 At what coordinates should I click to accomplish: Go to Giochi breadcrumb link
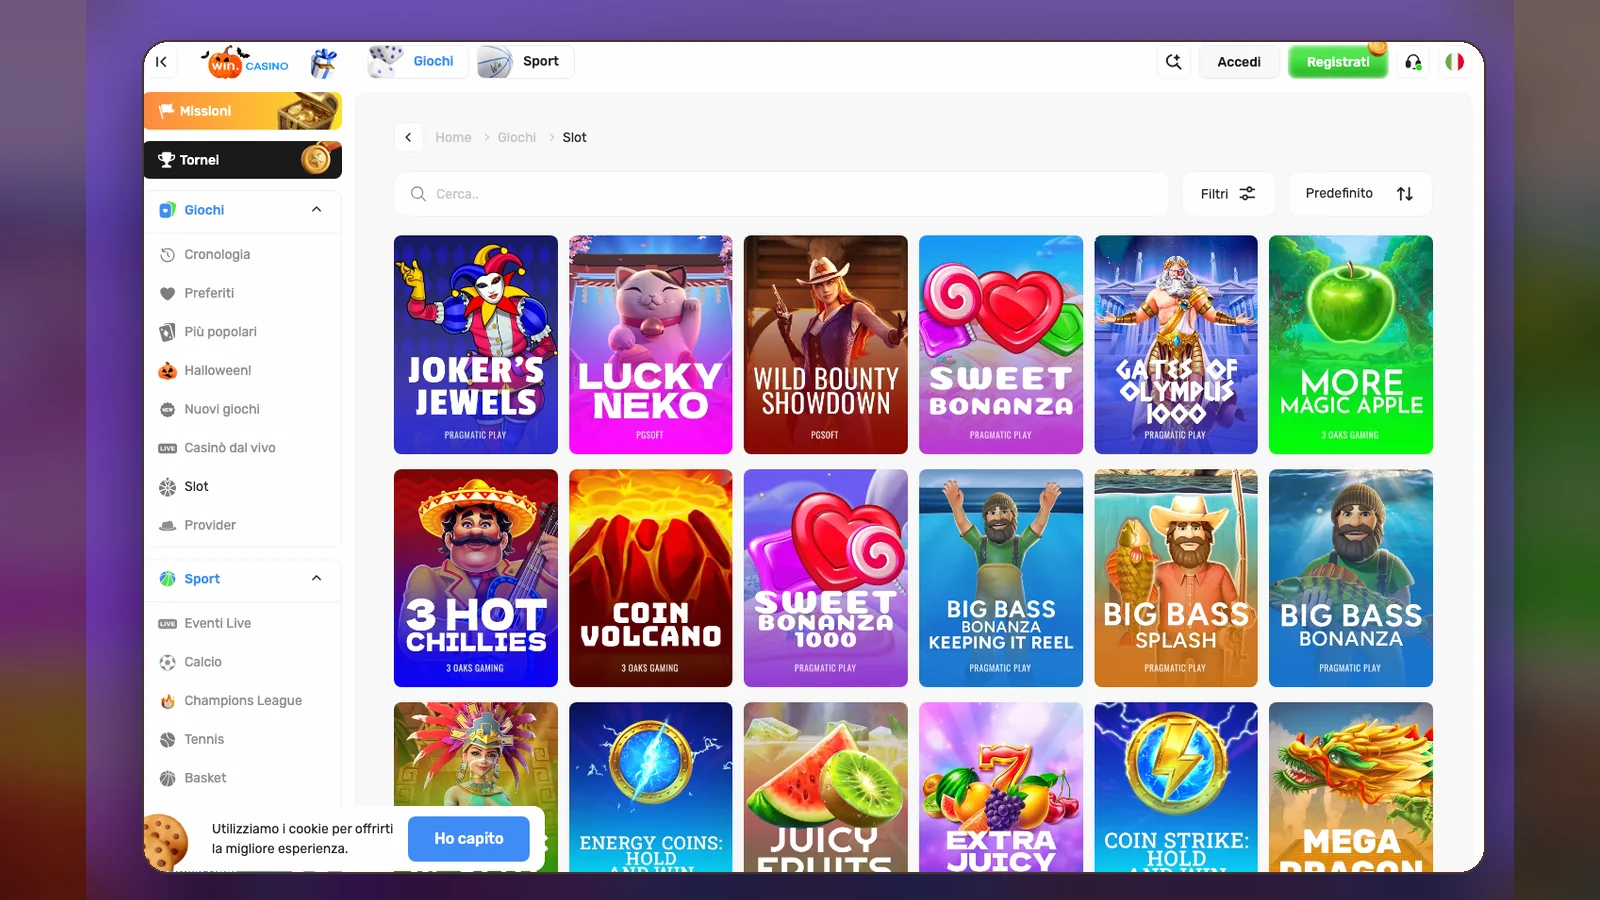(x=517, y=137)
